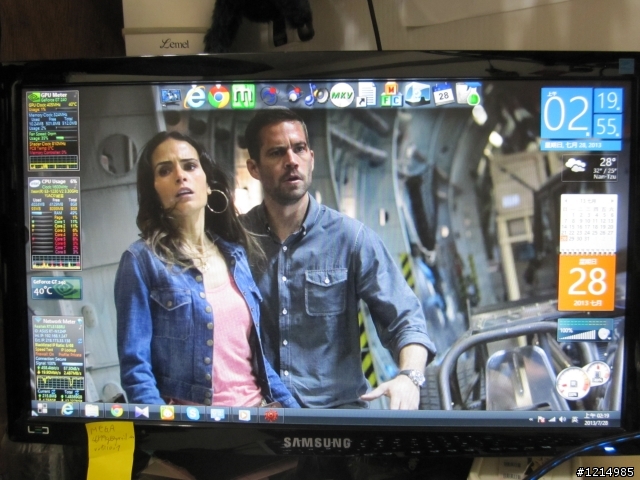
Task: Click the larger round gauge gadget
Action: point(573,384)
